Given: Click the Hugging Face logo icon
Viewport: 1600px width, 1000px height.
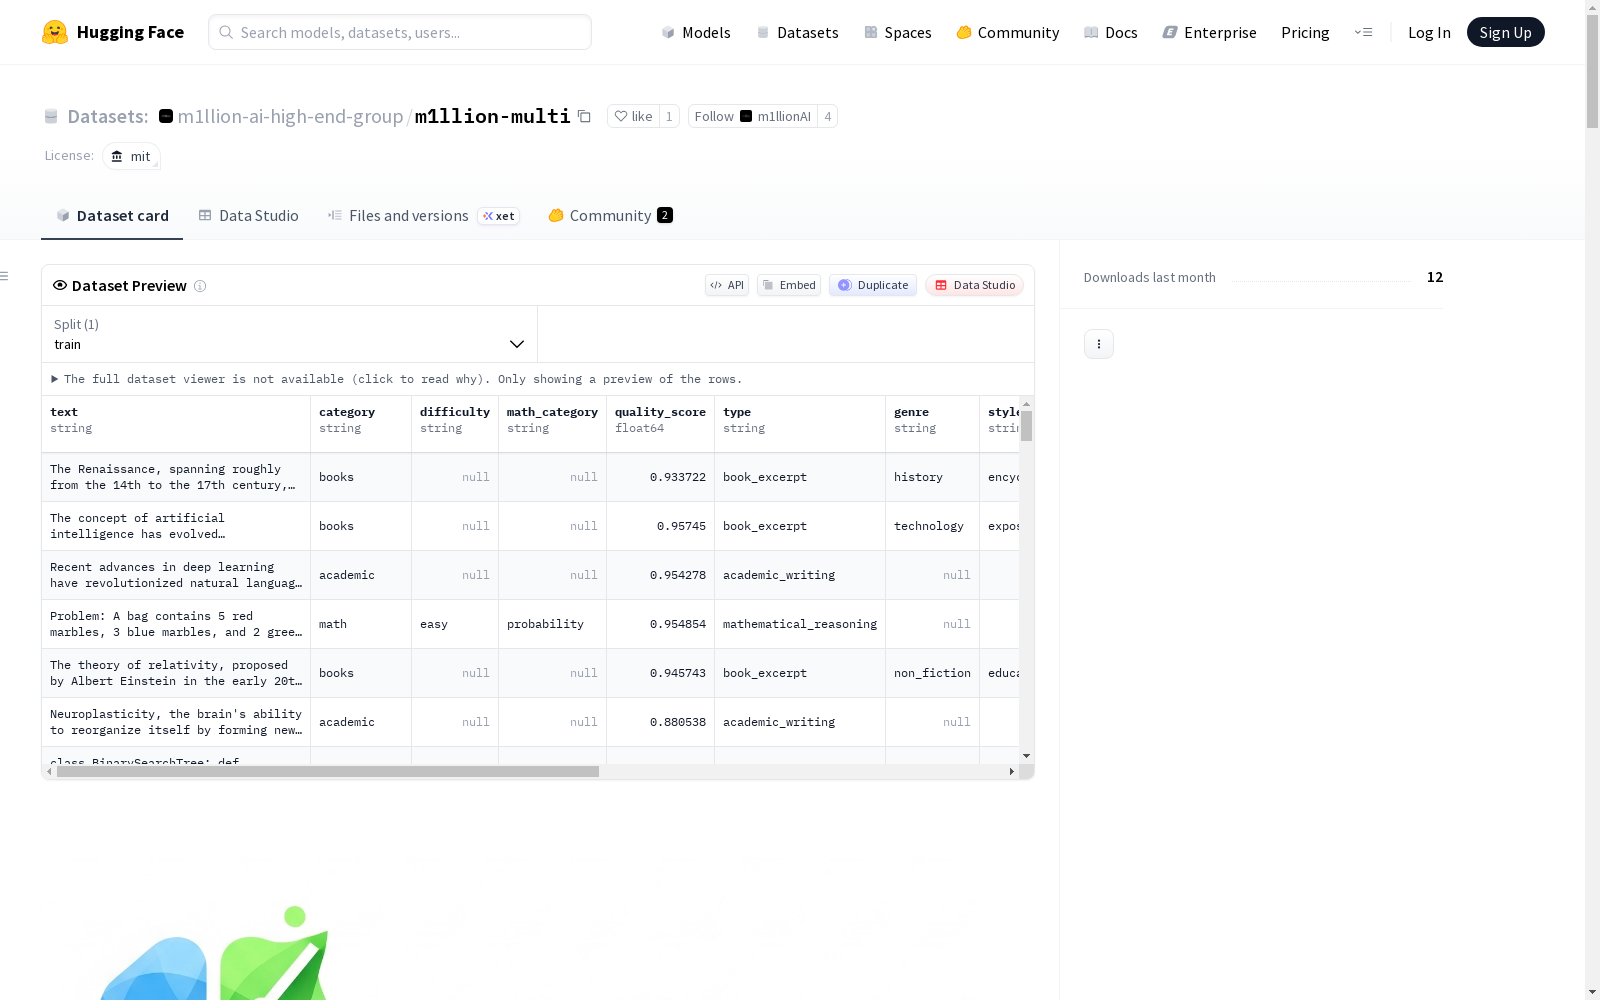Looking at the screenshot, I should click(x=55, y=32).
